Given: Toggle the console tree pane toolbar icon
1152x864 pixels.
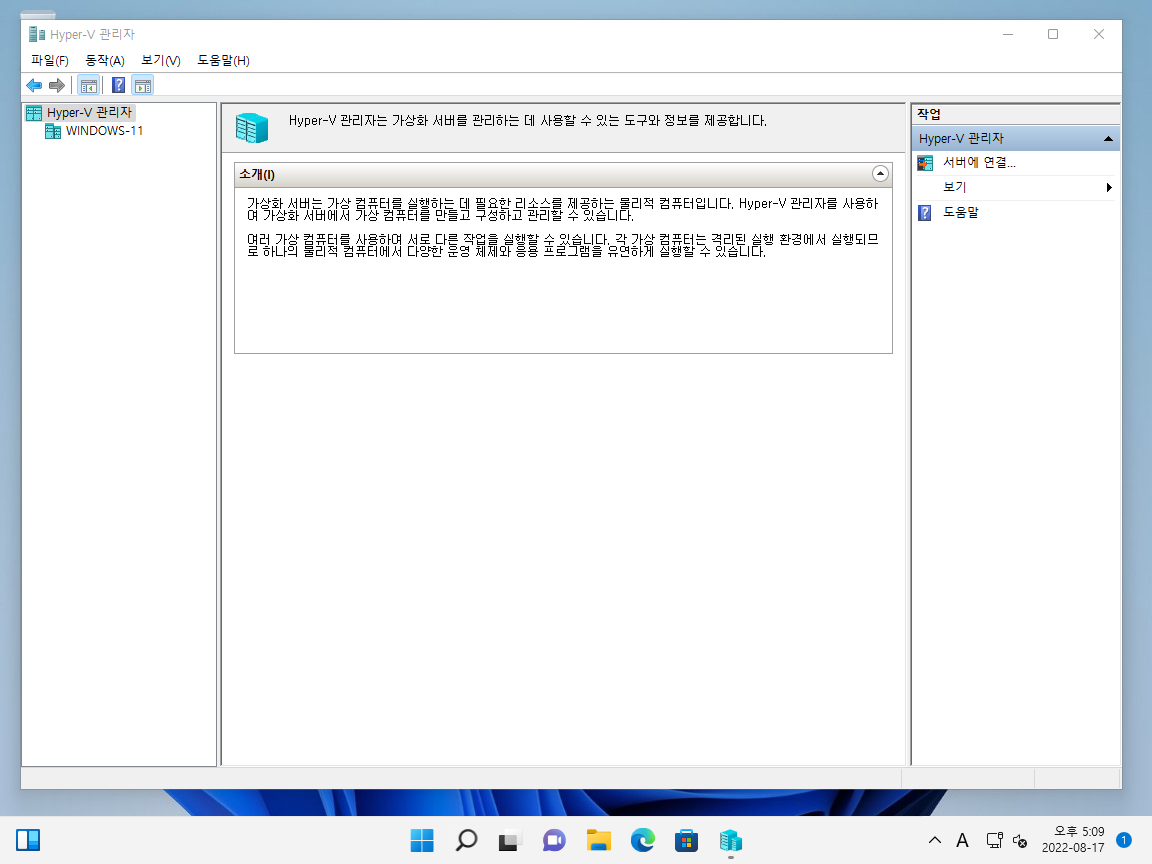Looking at the screenshot, I should click(x=89, y=85).
